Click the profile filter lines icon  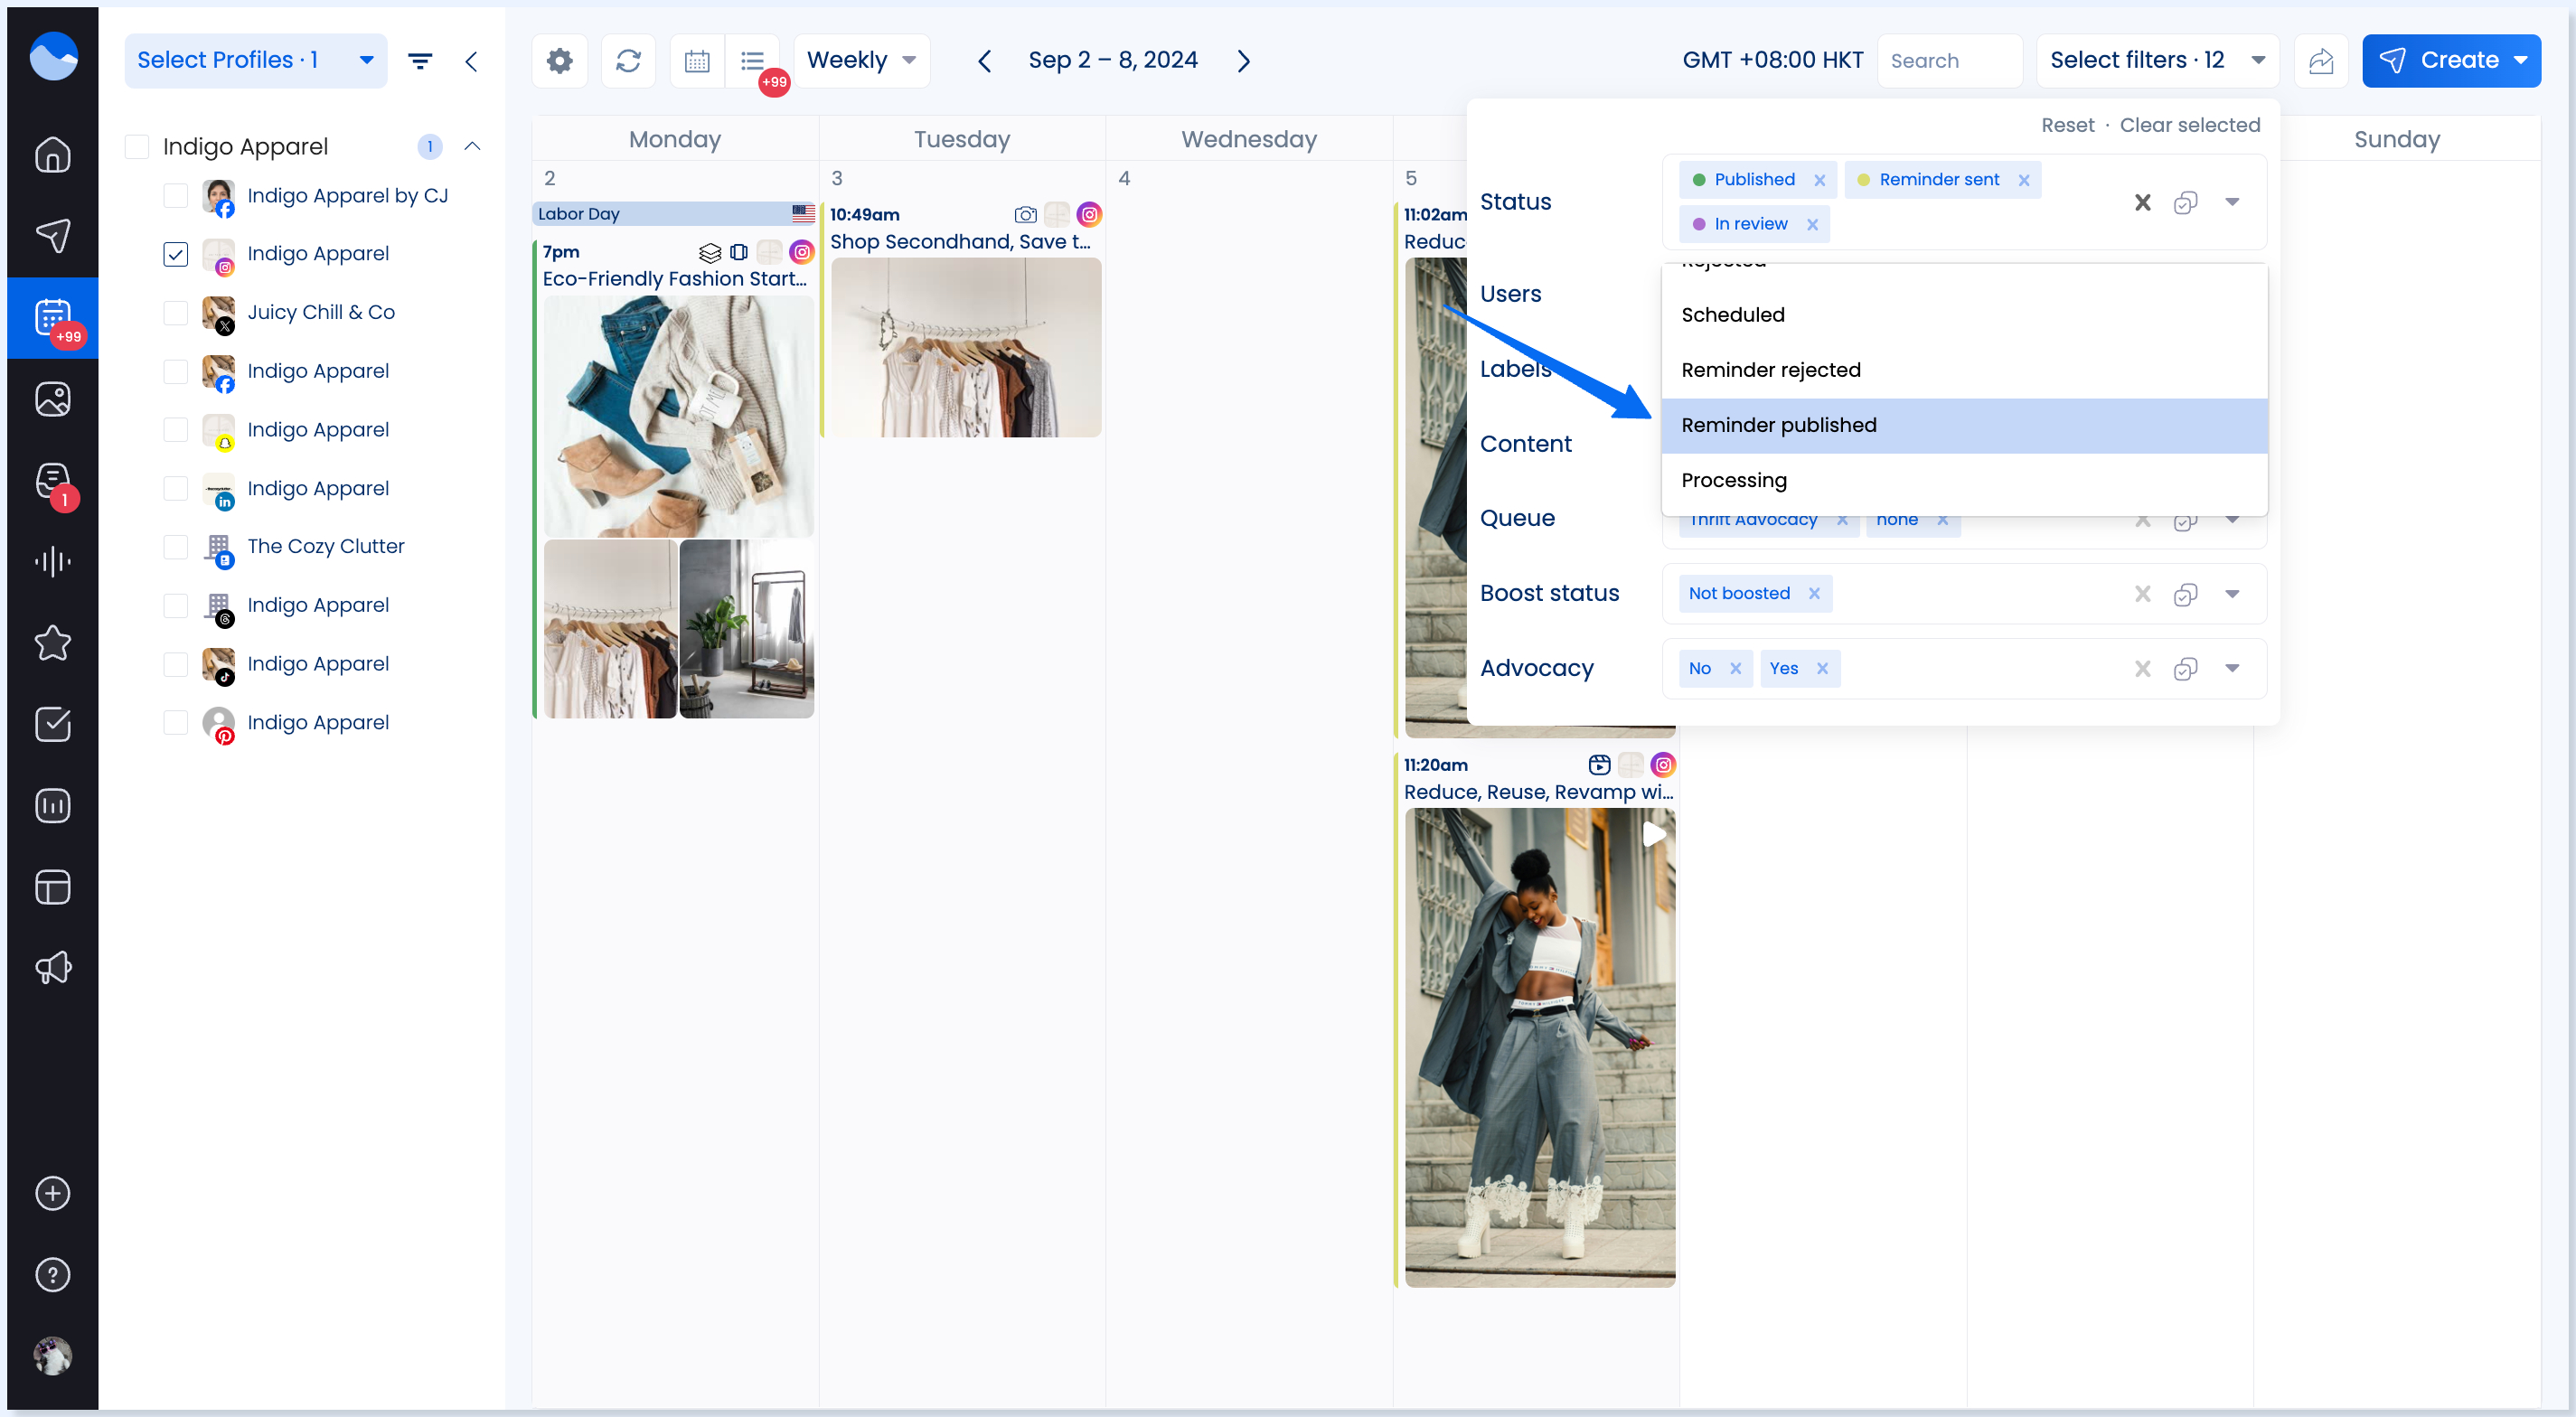(x=420, y=61)
